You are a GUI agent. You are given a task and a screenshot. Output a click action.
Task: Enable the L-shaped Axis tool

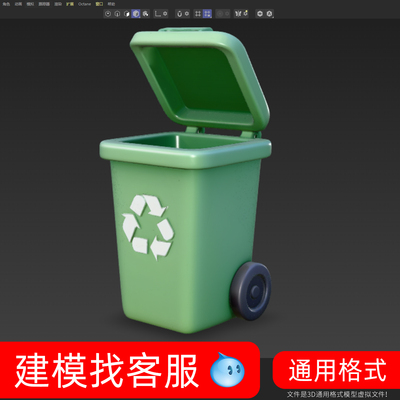pyautogui.click(x=158, y=14)
